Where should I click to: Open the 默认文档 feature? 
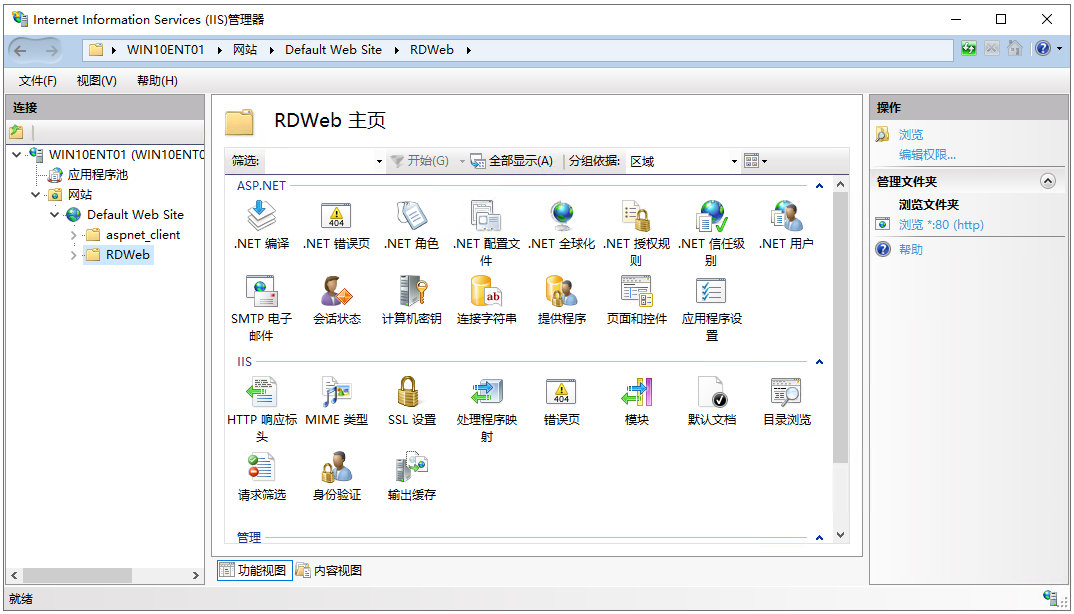pos(711,401)
